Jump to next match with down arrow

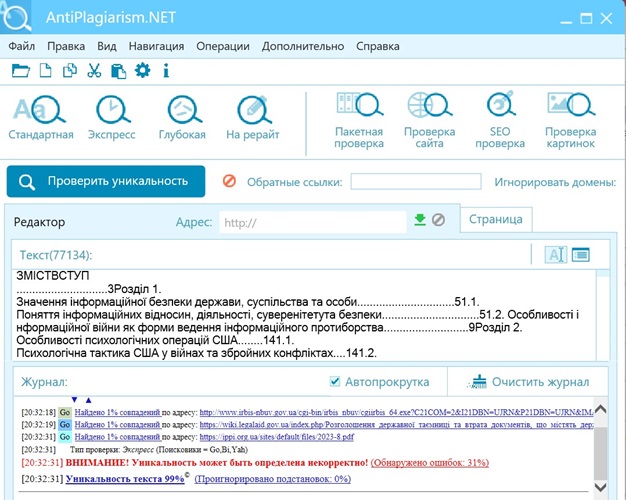coord(74,400)
